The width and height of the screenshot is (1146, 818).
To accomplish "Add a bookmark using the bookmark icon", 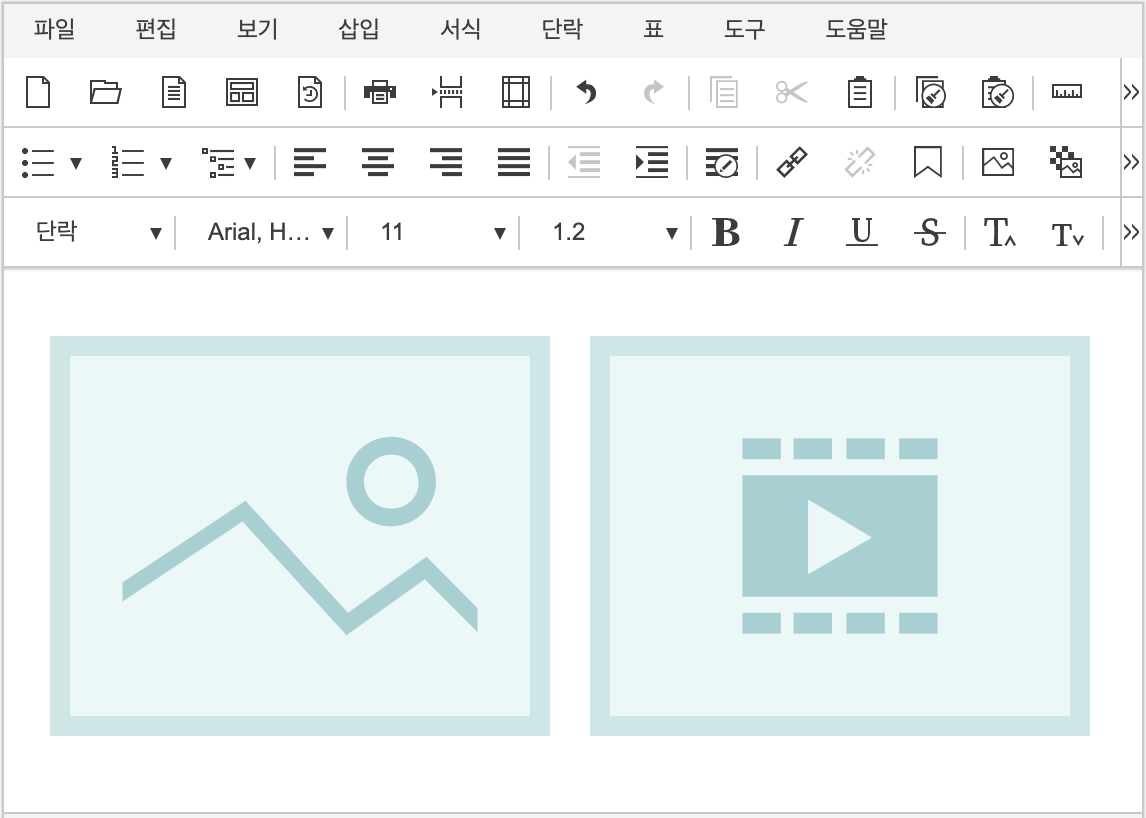I will (x=928, y=162).
